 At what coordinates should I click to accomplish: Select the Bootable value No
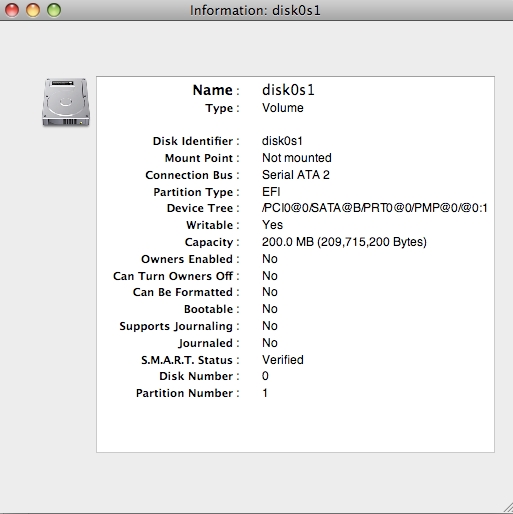click(270, 309)
